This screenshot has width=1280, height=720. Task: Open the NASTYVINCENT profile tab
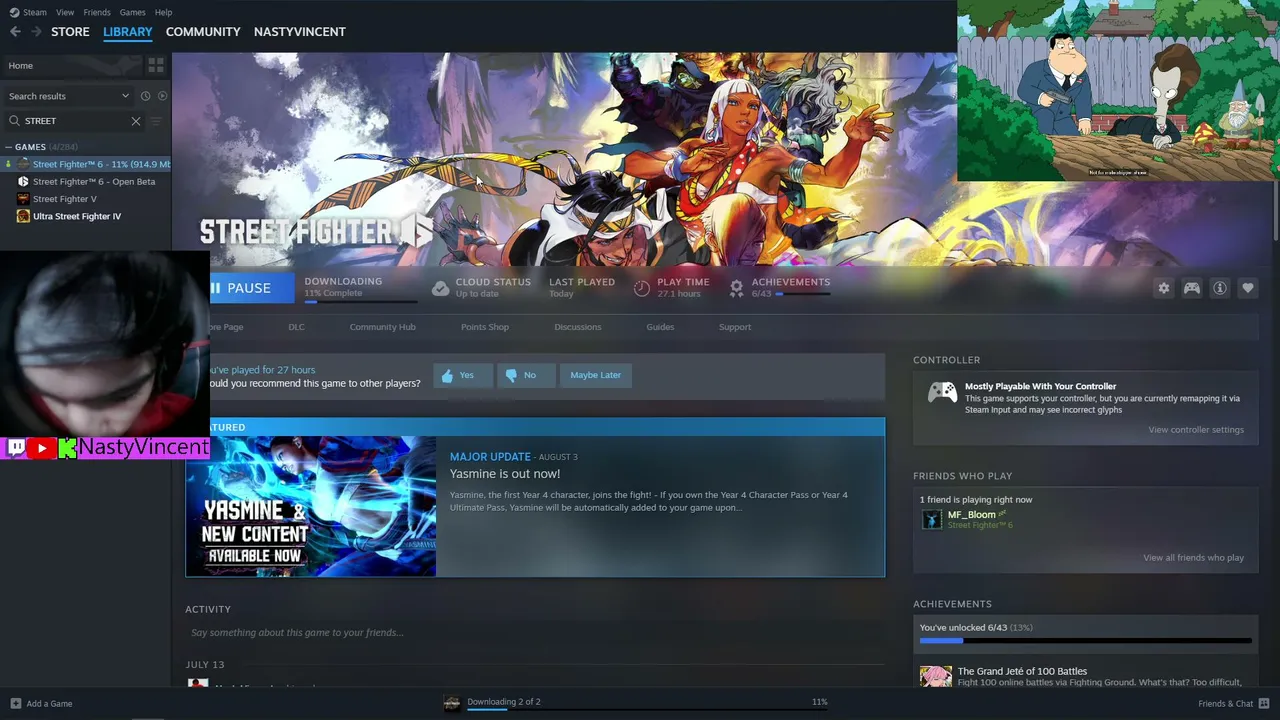tap(300, 32)
